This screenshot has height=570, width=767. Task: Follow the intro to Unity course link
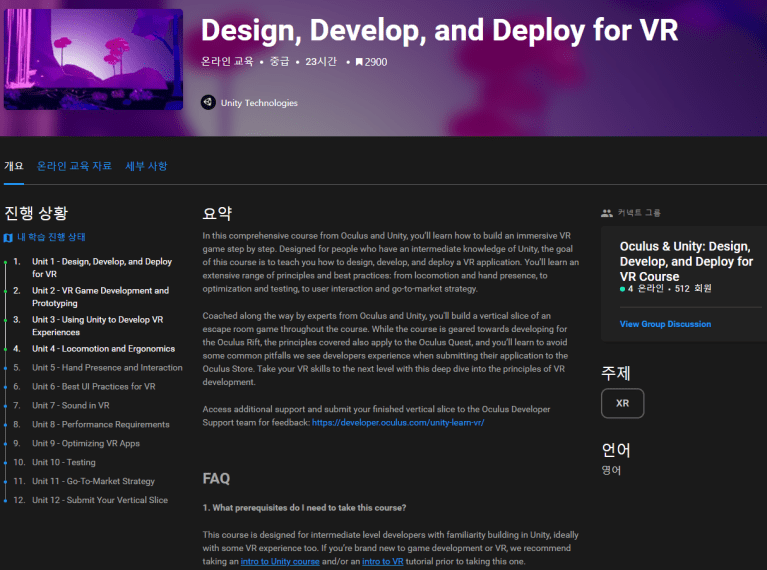280,562
